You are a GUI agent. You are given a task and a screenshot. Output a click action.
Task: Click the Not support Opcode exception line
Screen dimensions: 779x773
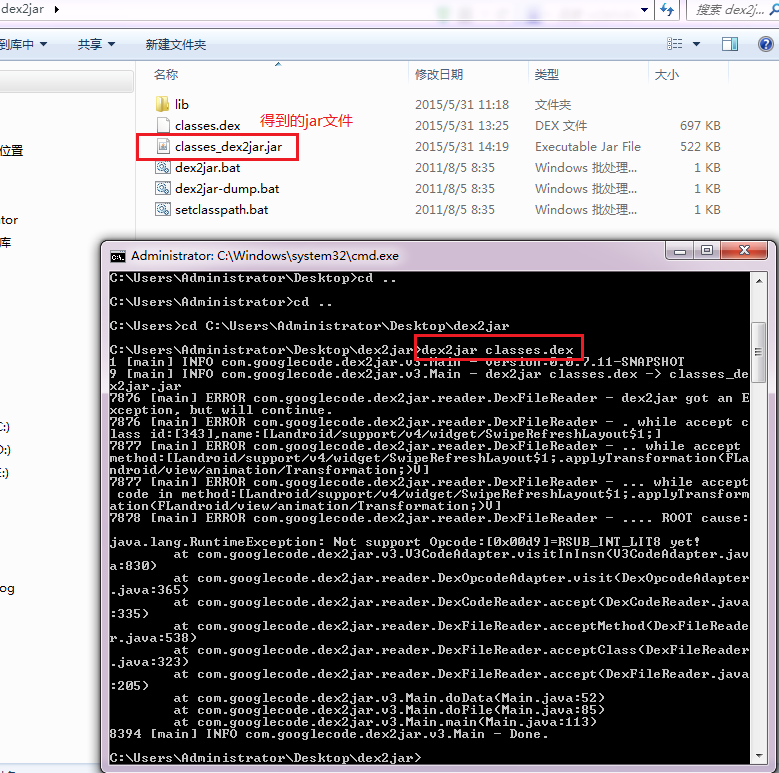tap(404, 541)
